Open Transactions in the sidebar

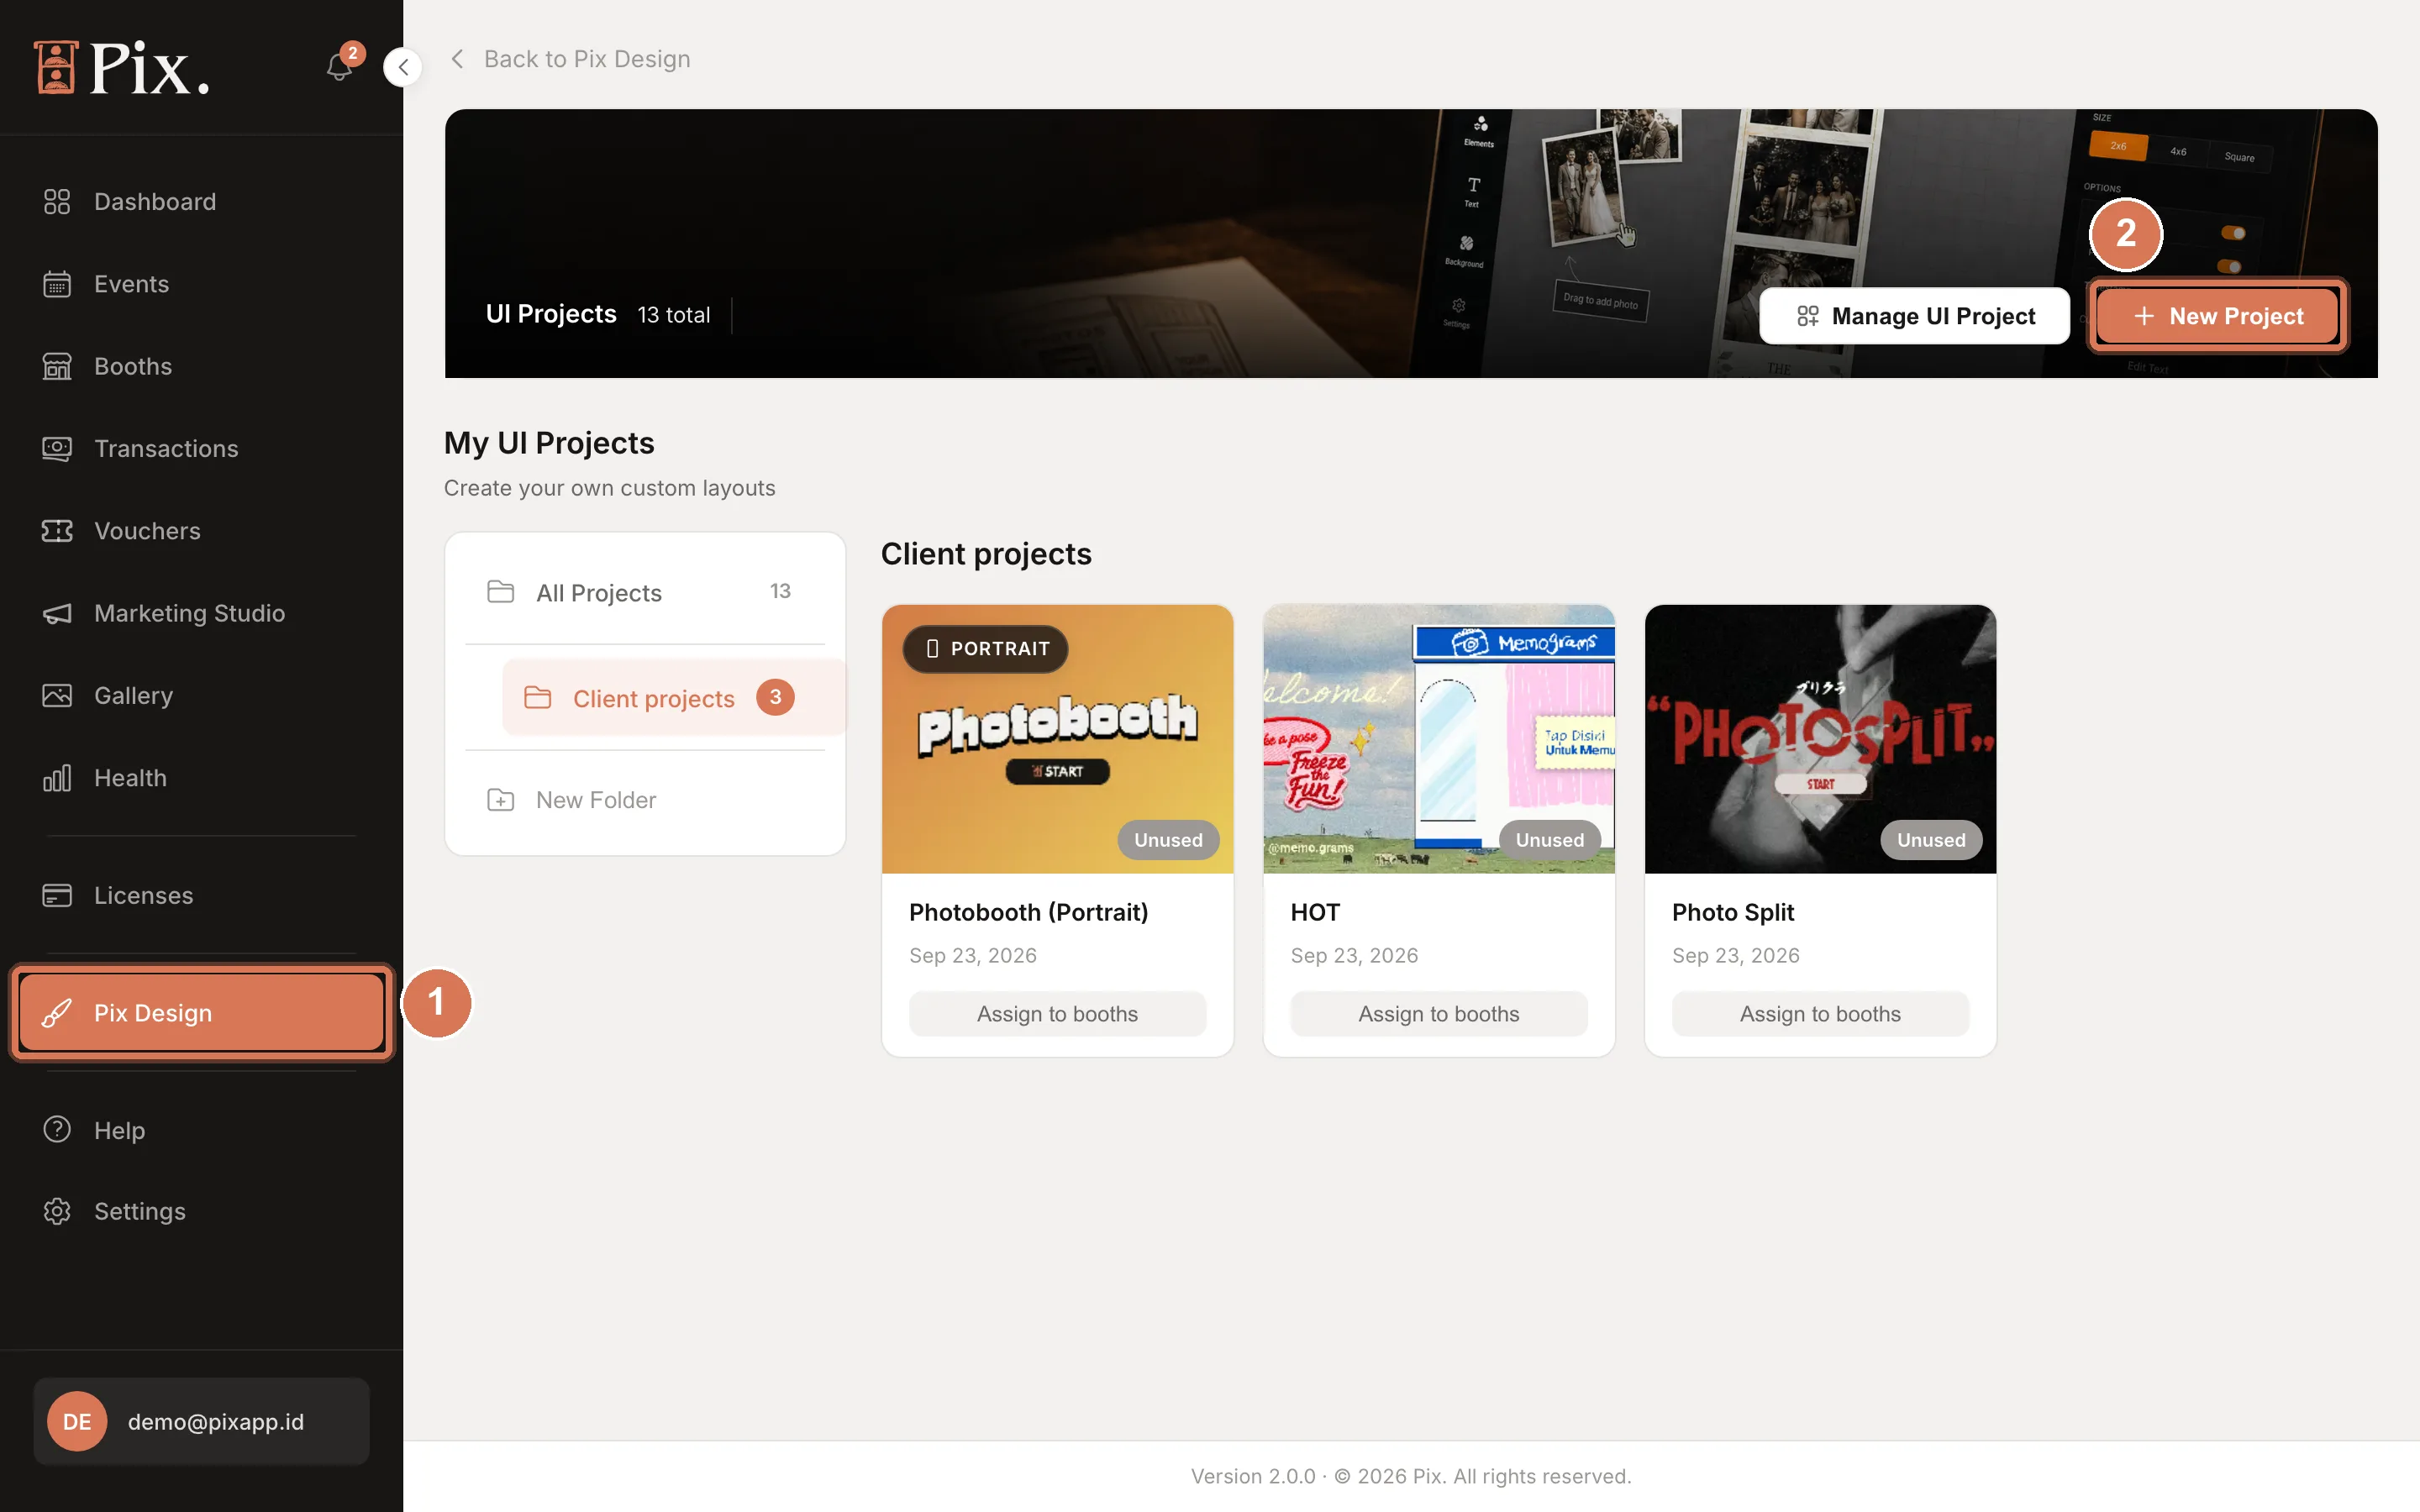click(201, 449)
